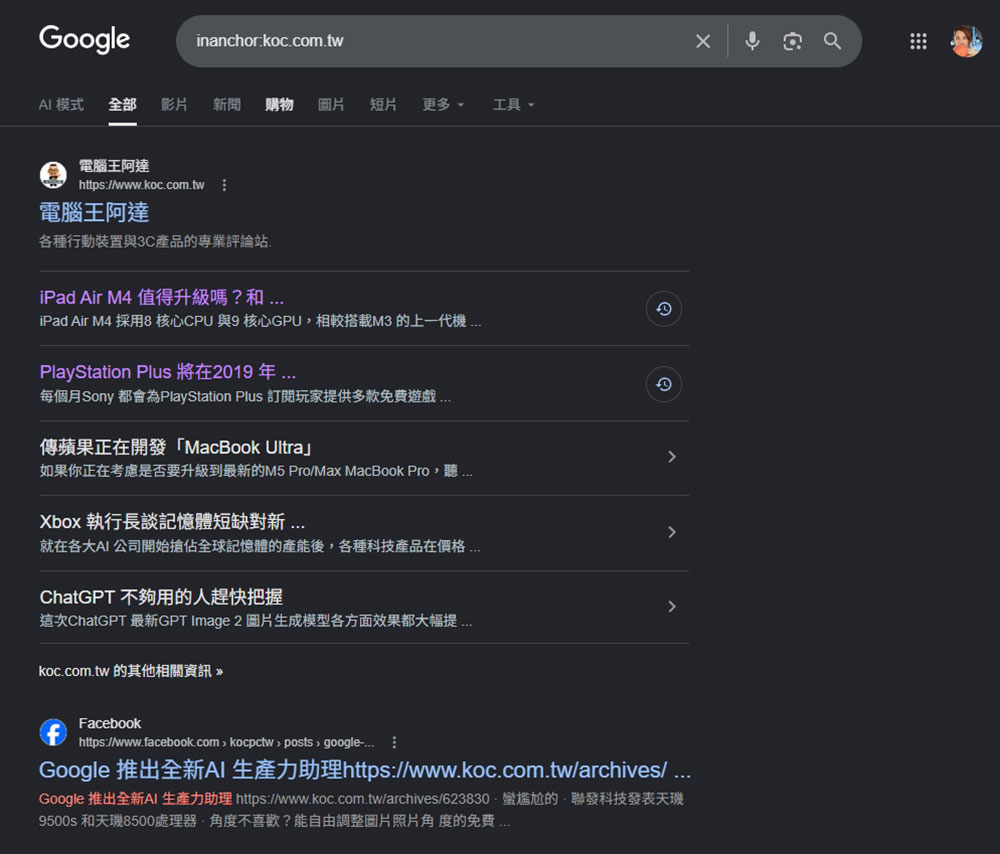Open the Google apps grid icon
This screenshot has height=854, width=1000.
coord(918,41)
